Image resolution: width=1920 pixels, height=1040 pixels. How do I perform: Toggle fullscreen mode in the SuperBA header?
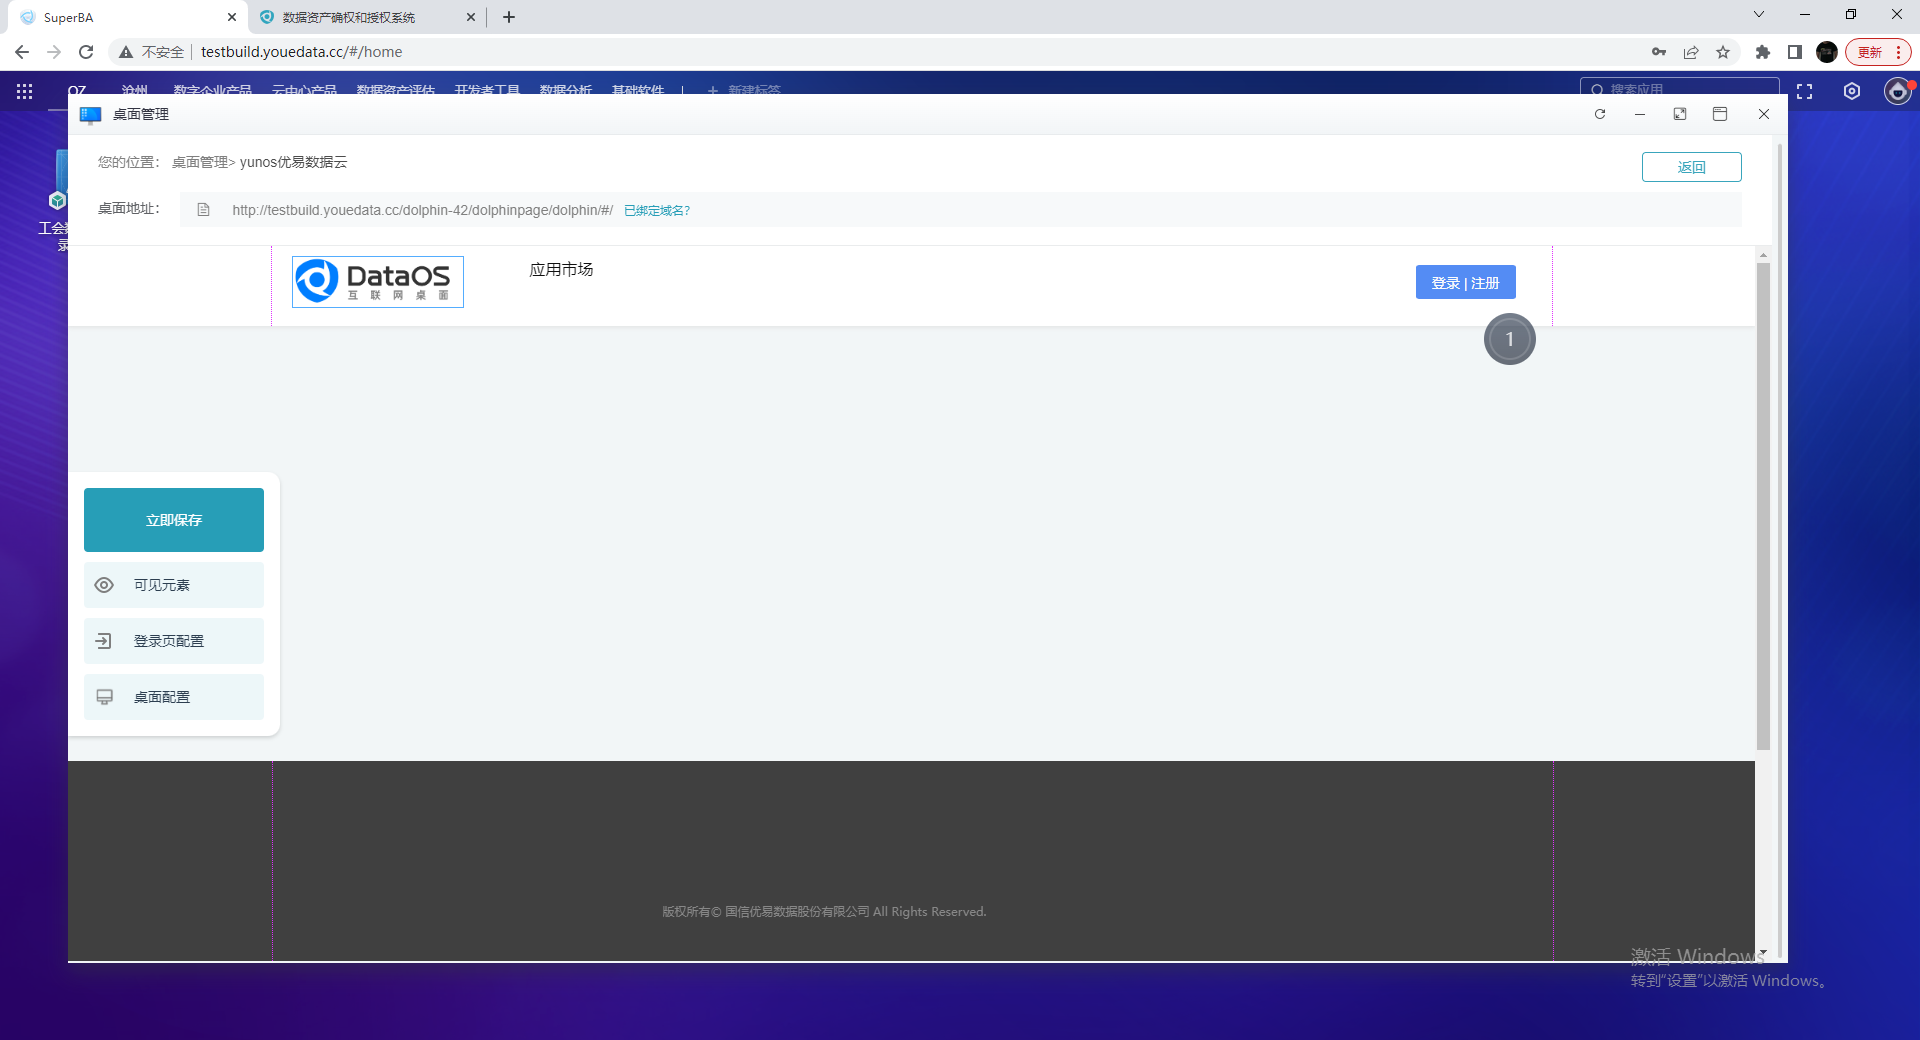[x=1805, y=91]
